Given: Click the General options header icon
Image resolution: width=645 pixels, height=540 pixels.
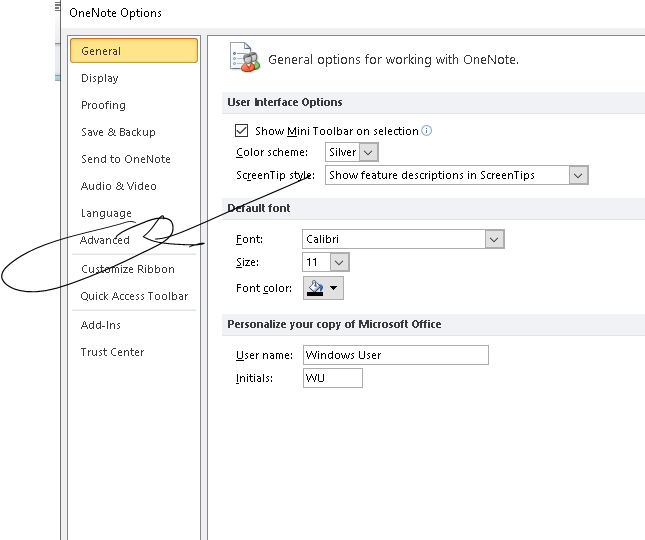Looking at the screenshot, I should 244,57.
